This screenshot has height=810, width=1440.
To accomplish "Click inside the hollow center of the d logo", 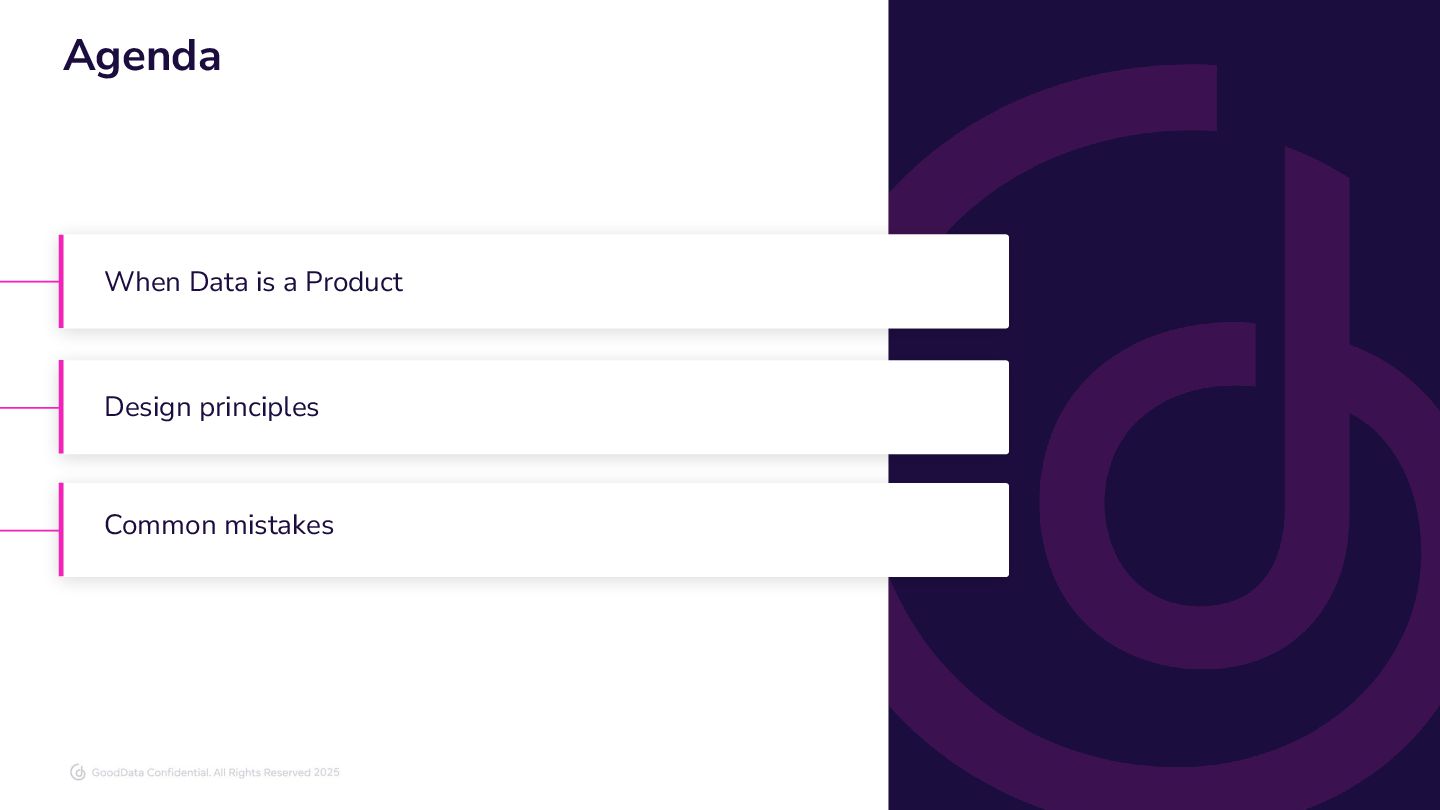I will click(1195, 495).
